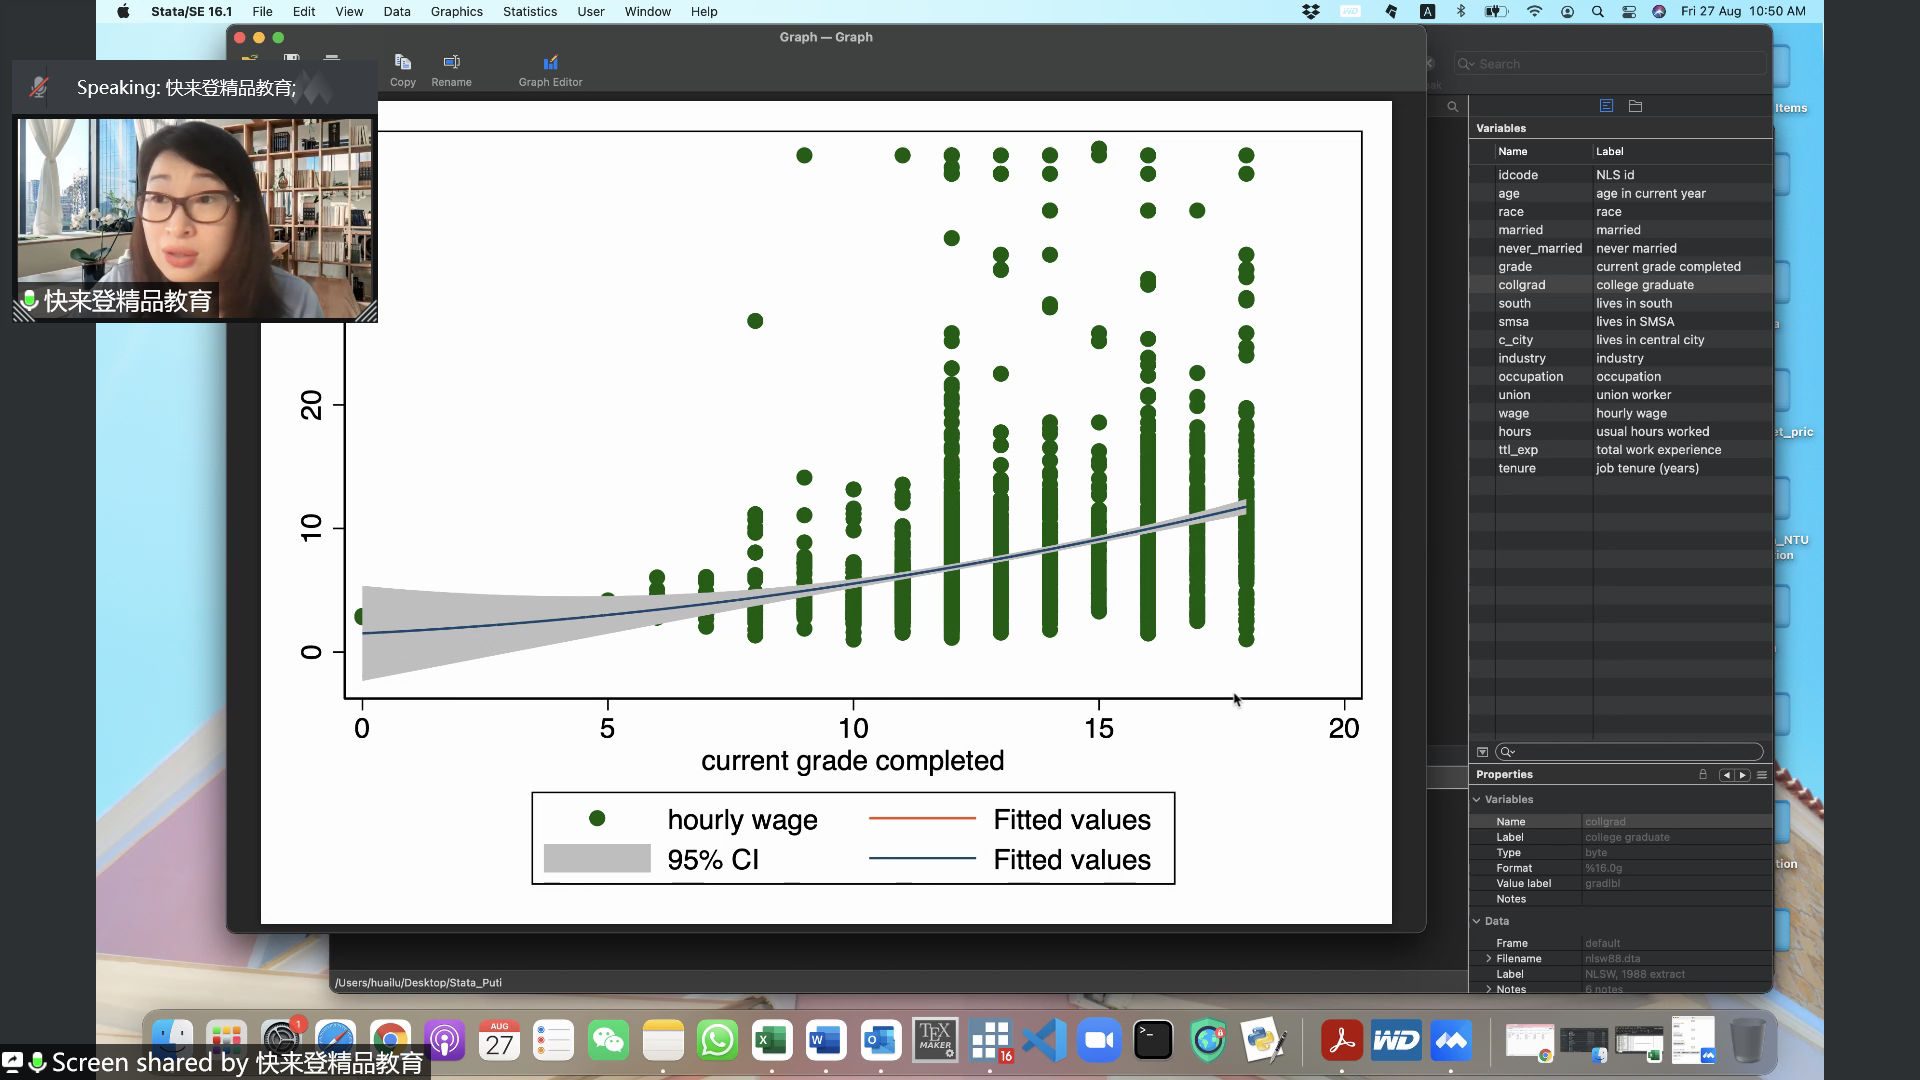1920x1080 pixels.
Task: Click the folder icon above Variables
Action: tap(1635, 106)
